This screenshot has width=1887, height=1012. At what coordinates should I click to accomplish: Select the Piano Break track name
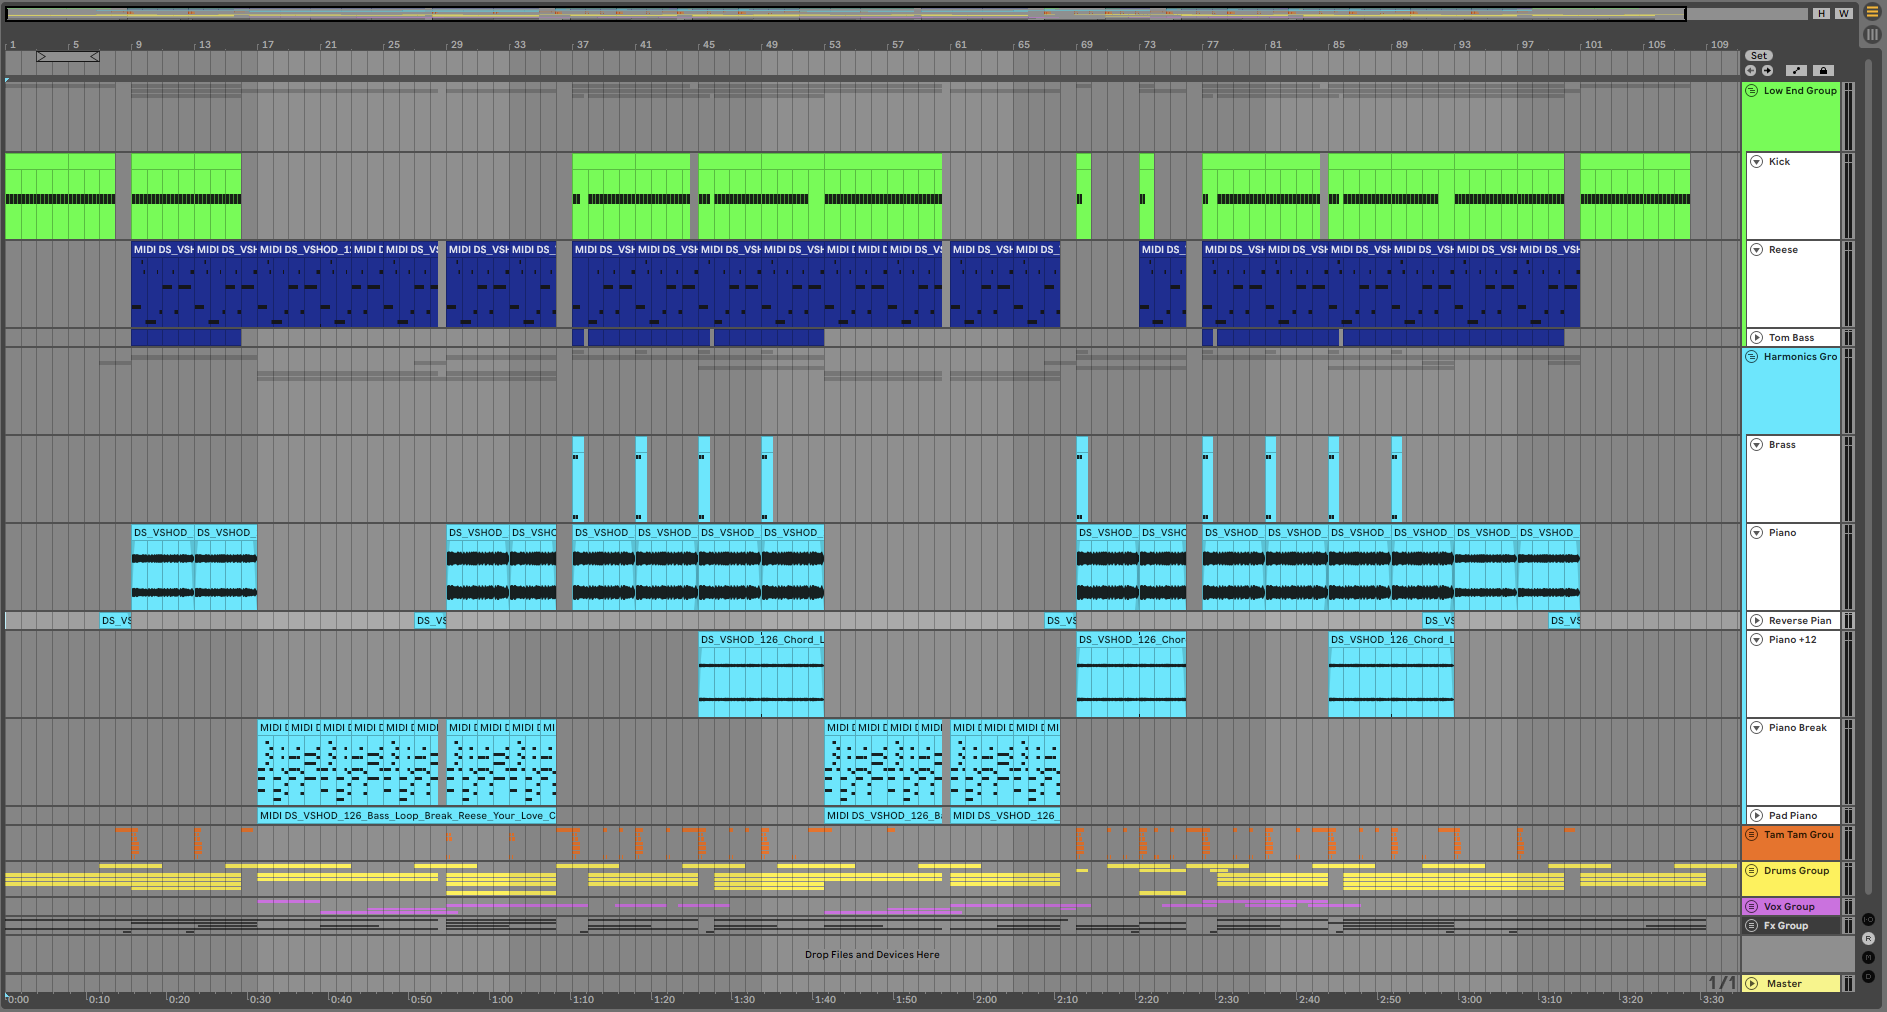click(1798, 728)
